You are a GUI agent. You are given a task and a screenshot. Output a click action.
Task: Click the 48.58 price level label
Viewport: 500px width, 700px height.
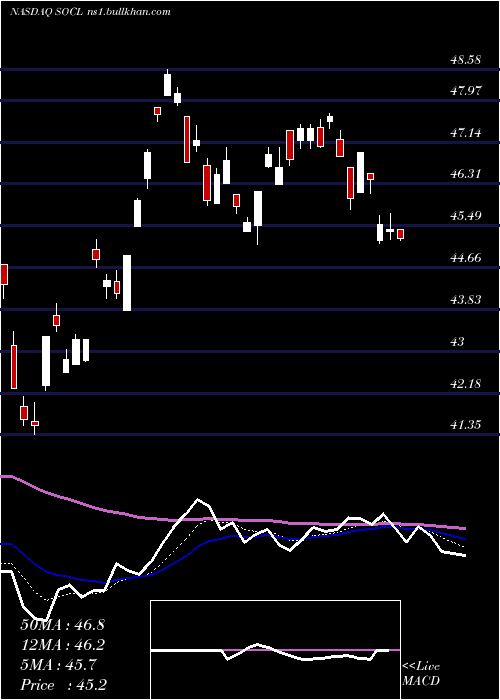pos(466,60)
